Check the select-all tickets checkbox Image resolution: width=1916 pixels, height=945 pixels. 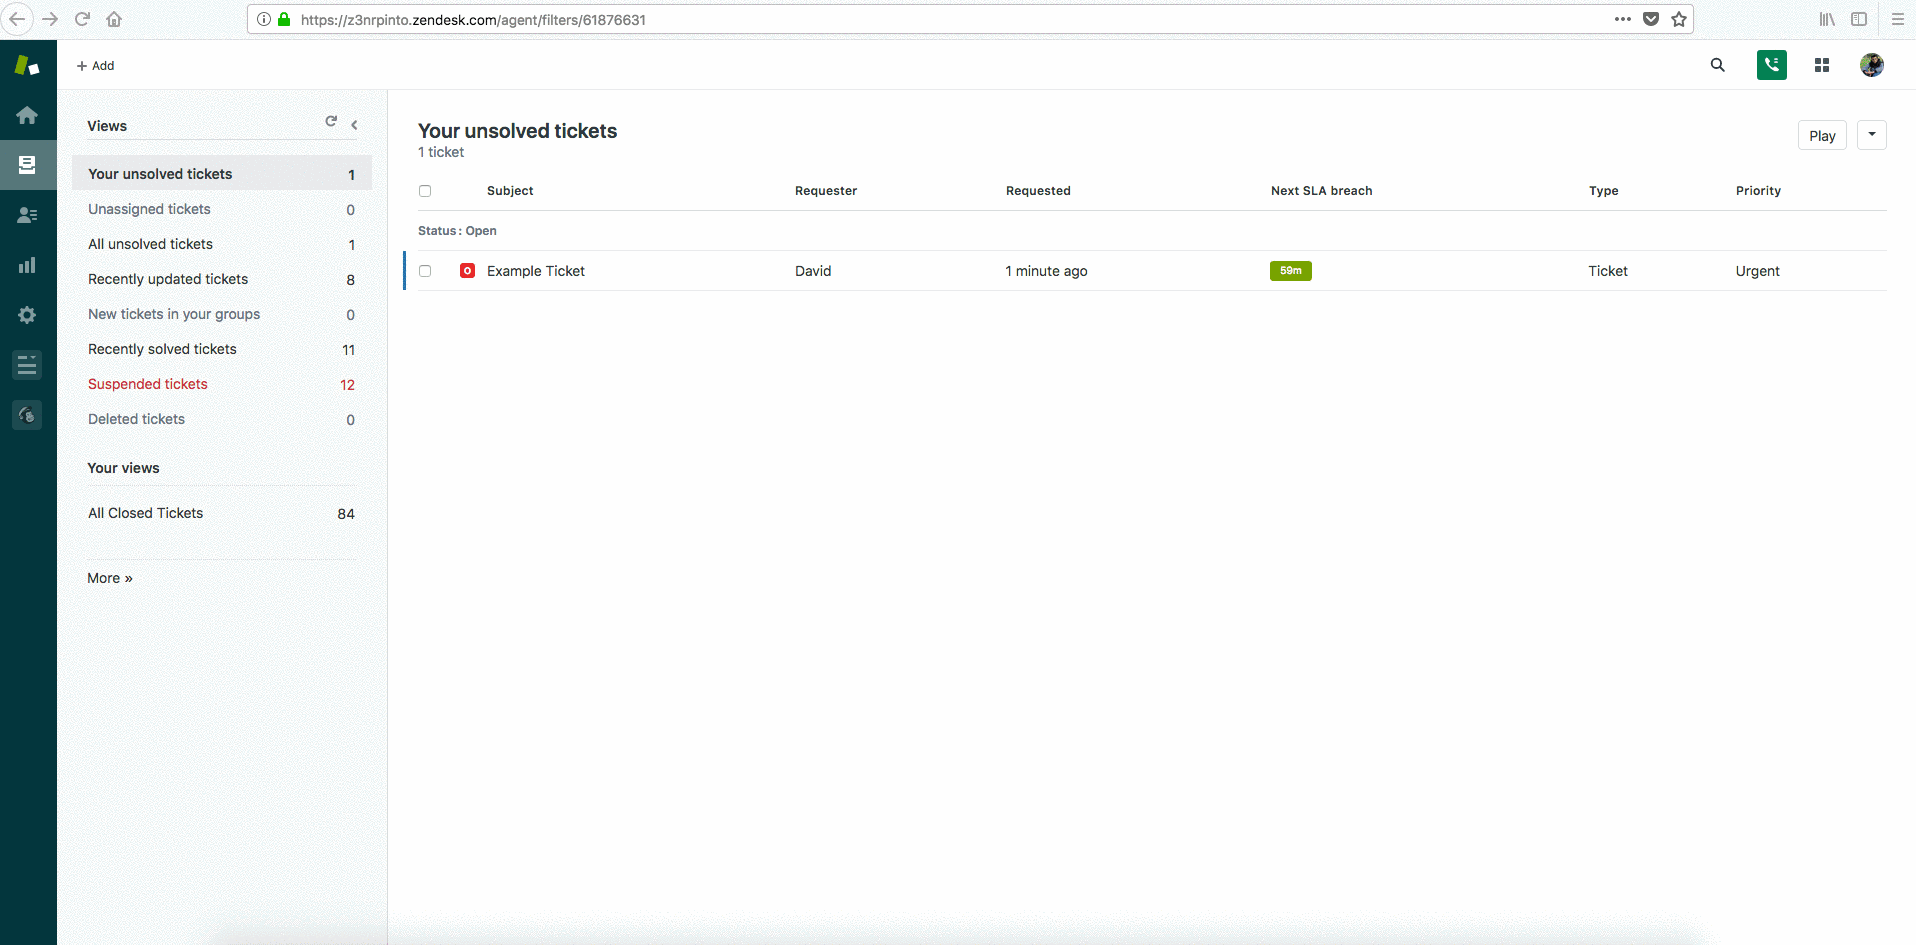(x=425, y=191)
